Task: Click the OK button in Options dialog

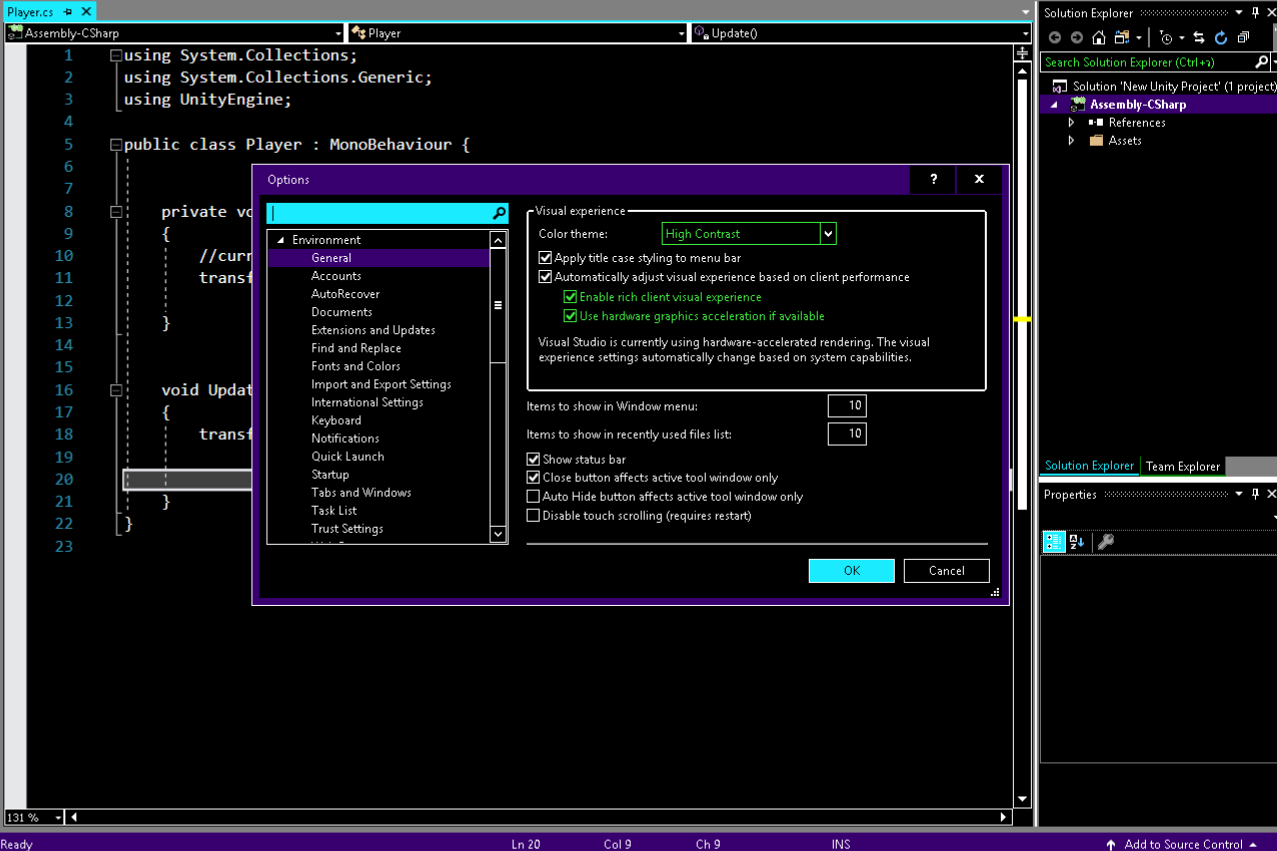Action: [x=852, y=570]
